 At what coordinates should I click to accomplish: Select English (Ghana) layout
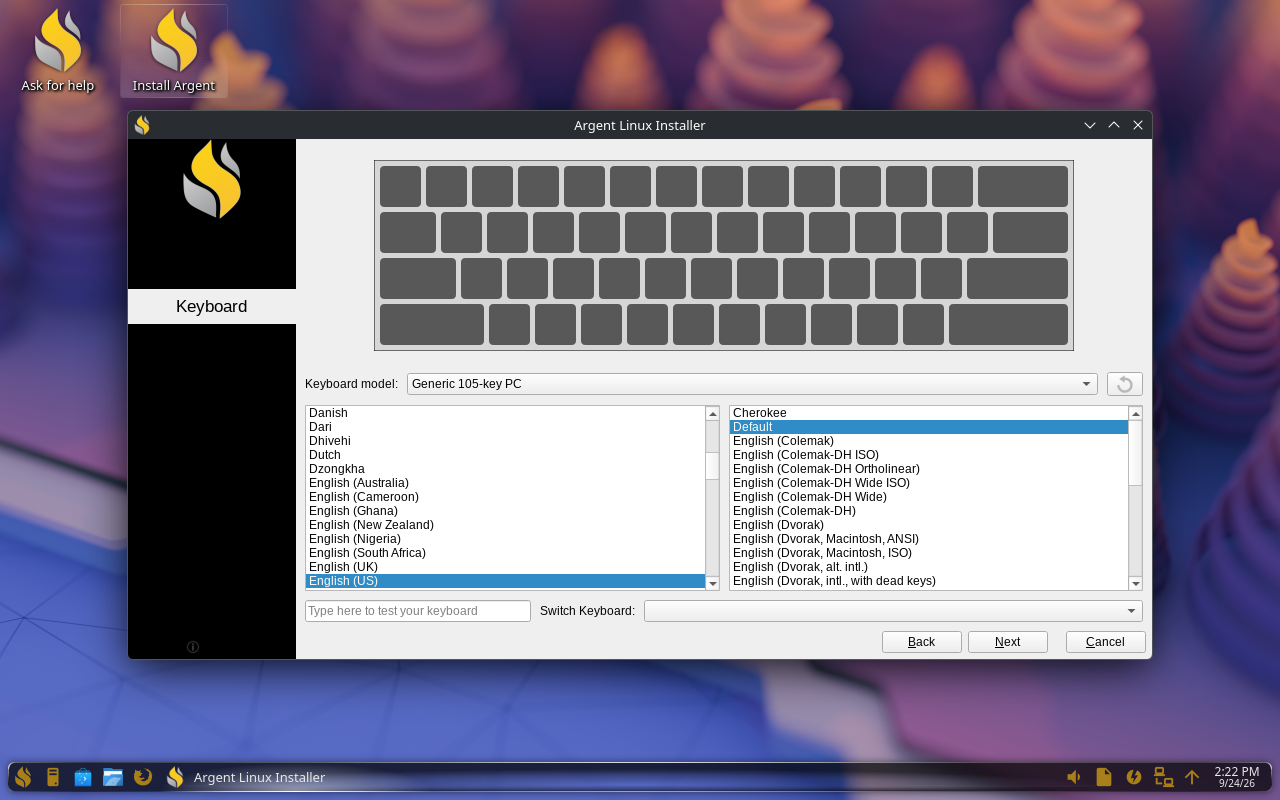point(505,511)
